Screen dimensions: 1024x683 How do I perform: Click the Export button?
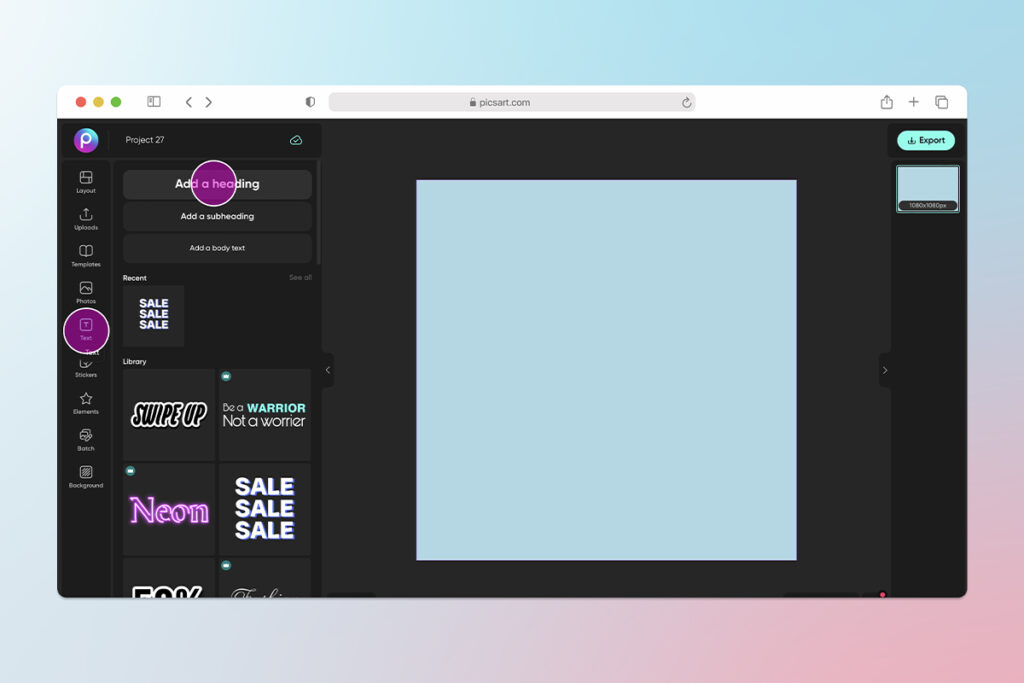pyautogui.click(x=925, y=140)
